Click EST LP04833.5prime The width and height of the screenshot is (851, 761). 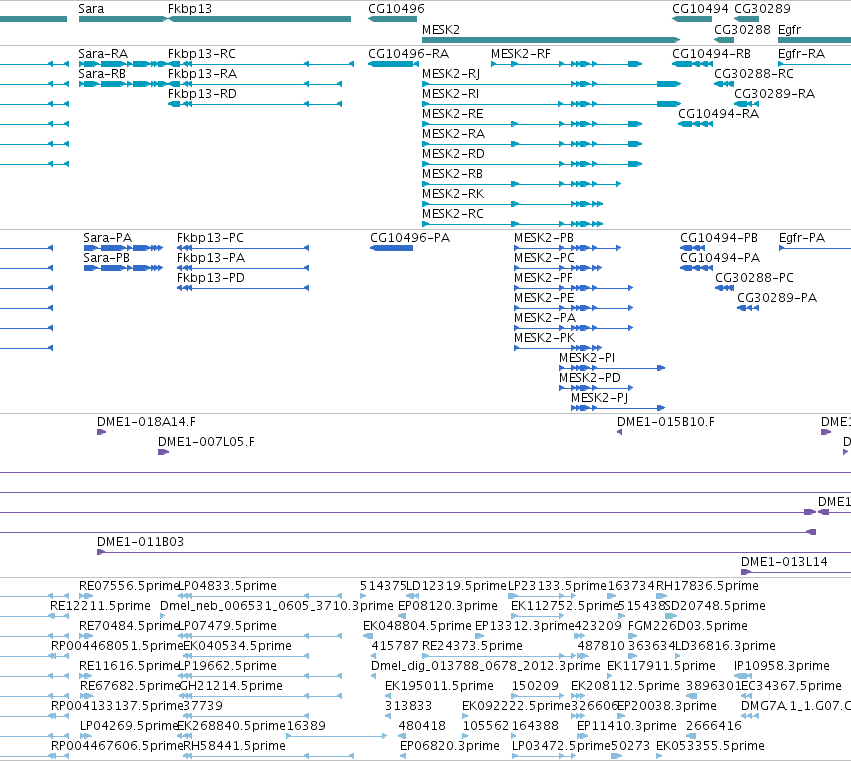(228, 586)
